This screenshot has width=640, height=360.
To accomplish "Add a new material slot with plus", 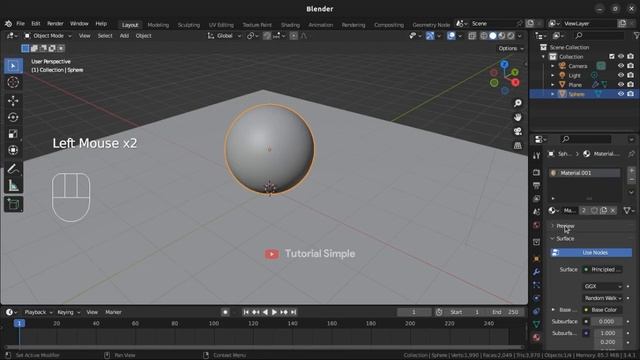I will 631,171.
